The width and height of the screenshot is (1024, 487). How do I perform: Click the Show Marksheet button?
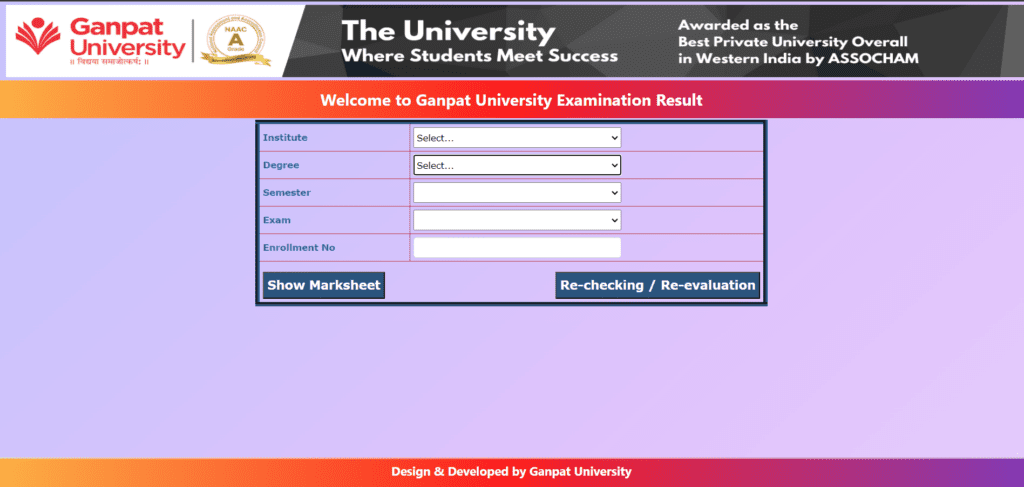(324, 285)
